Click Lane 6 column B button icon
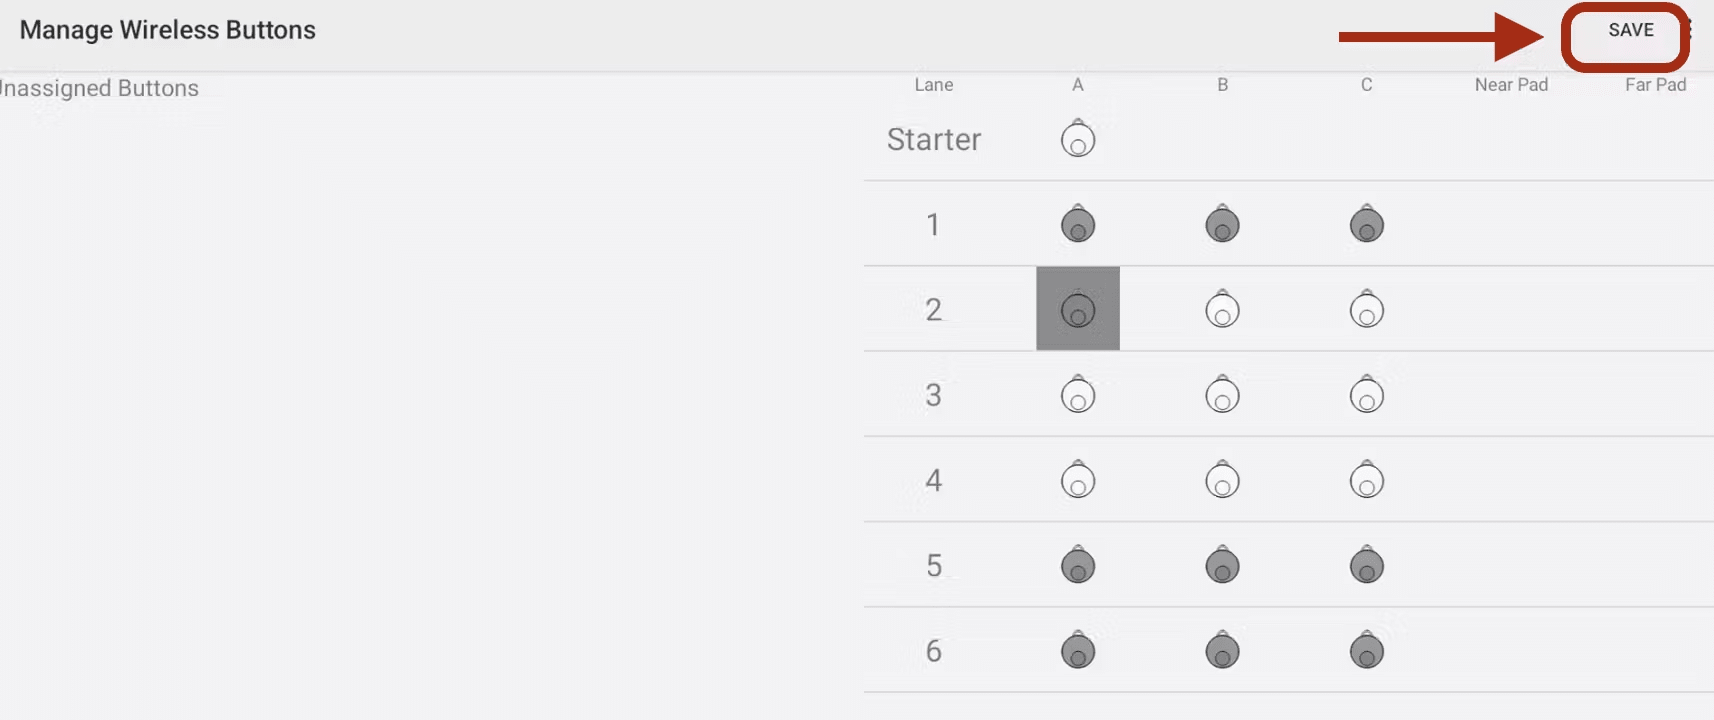 click(1222, 650)
